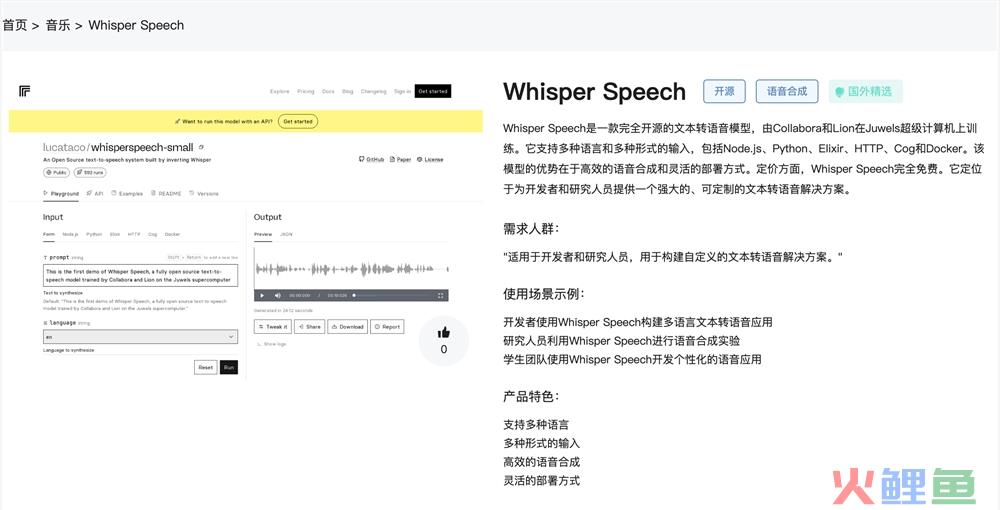Click the Run button
Screen dimensions: 1000x510
pyautogui.click(x=229, y=367)
